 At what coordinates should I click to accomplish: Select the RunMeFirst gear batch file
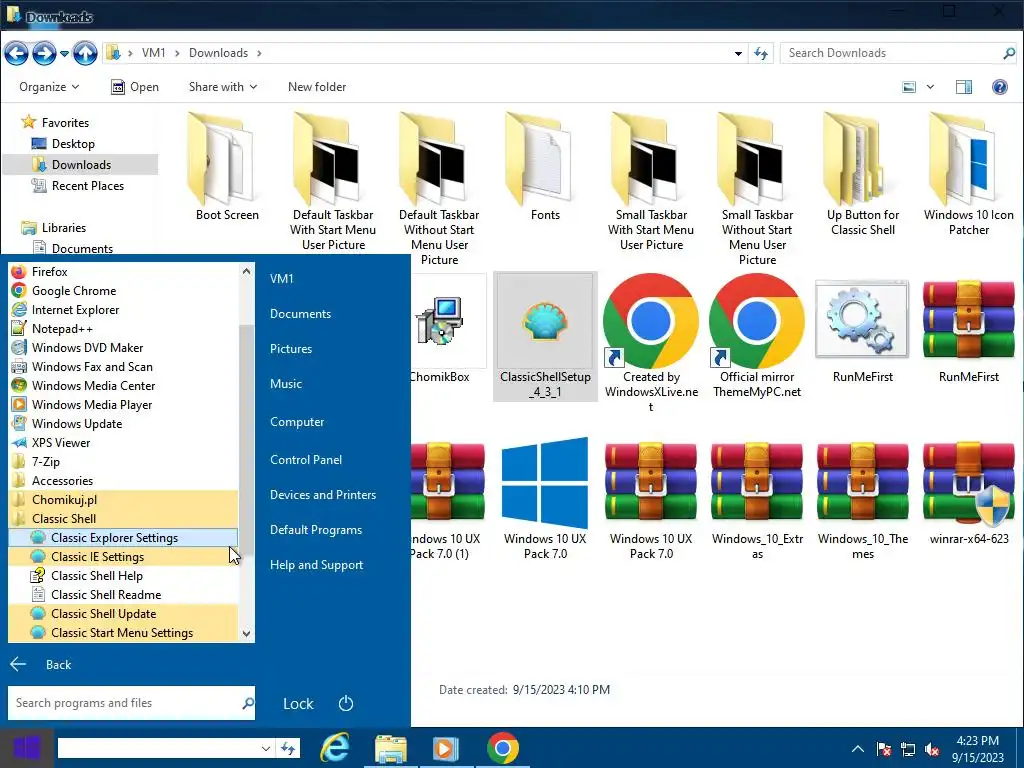[863, 330]
